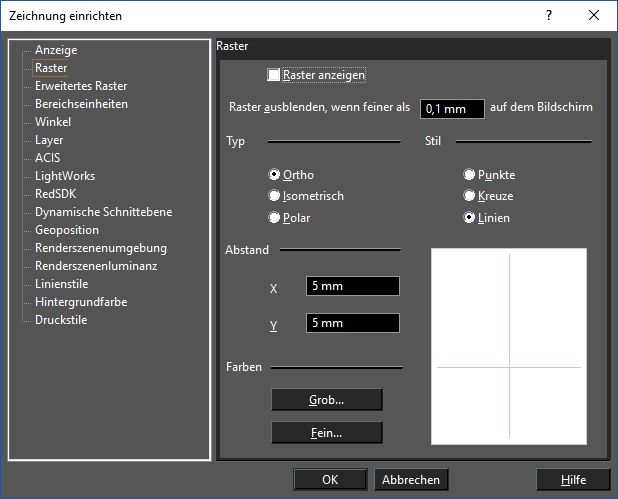Select Geoposition in the tree
This screenshot has height=499, width=618.
67,230
